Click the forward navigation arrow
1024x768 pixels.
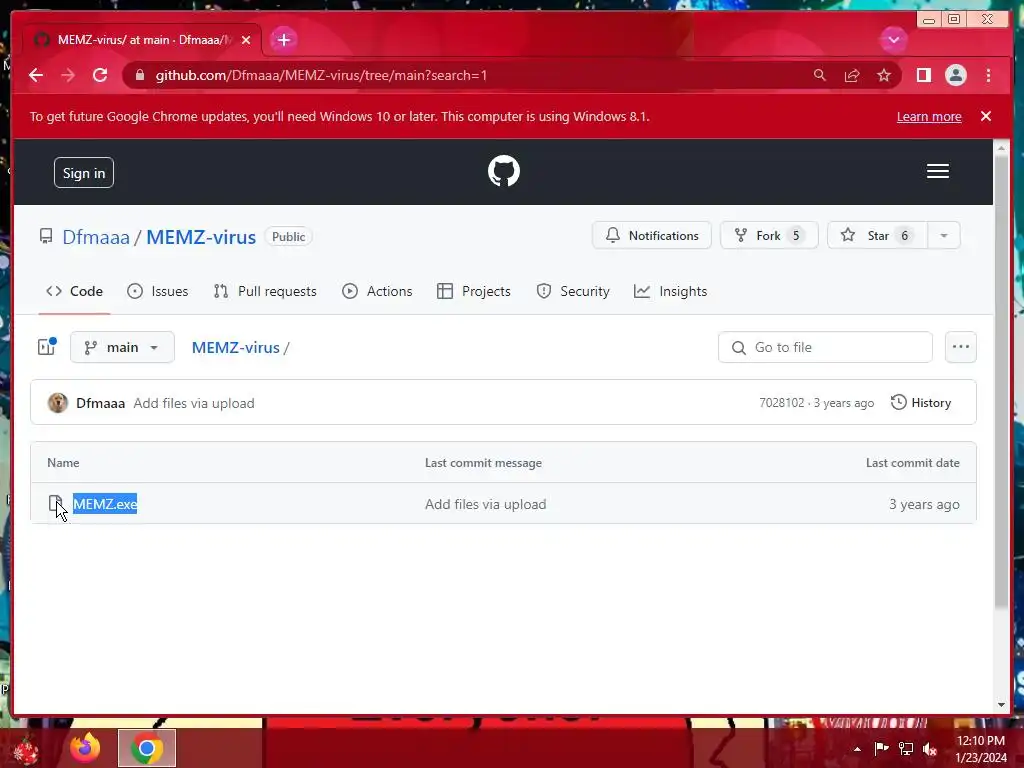tap(68, 75)
